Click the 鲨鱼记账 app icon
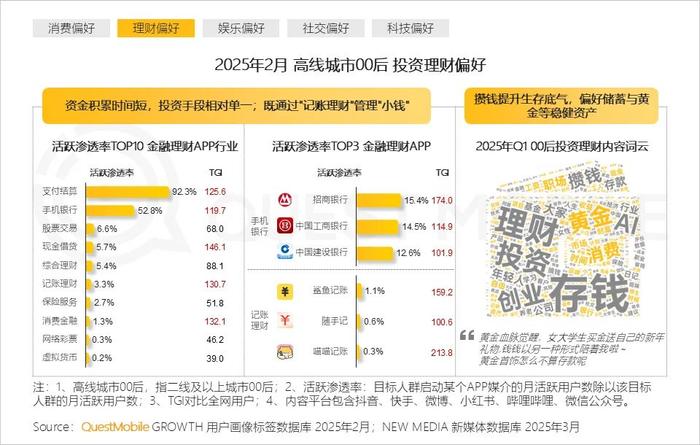Viewport: 700px width, 445px height. (285, 291)
